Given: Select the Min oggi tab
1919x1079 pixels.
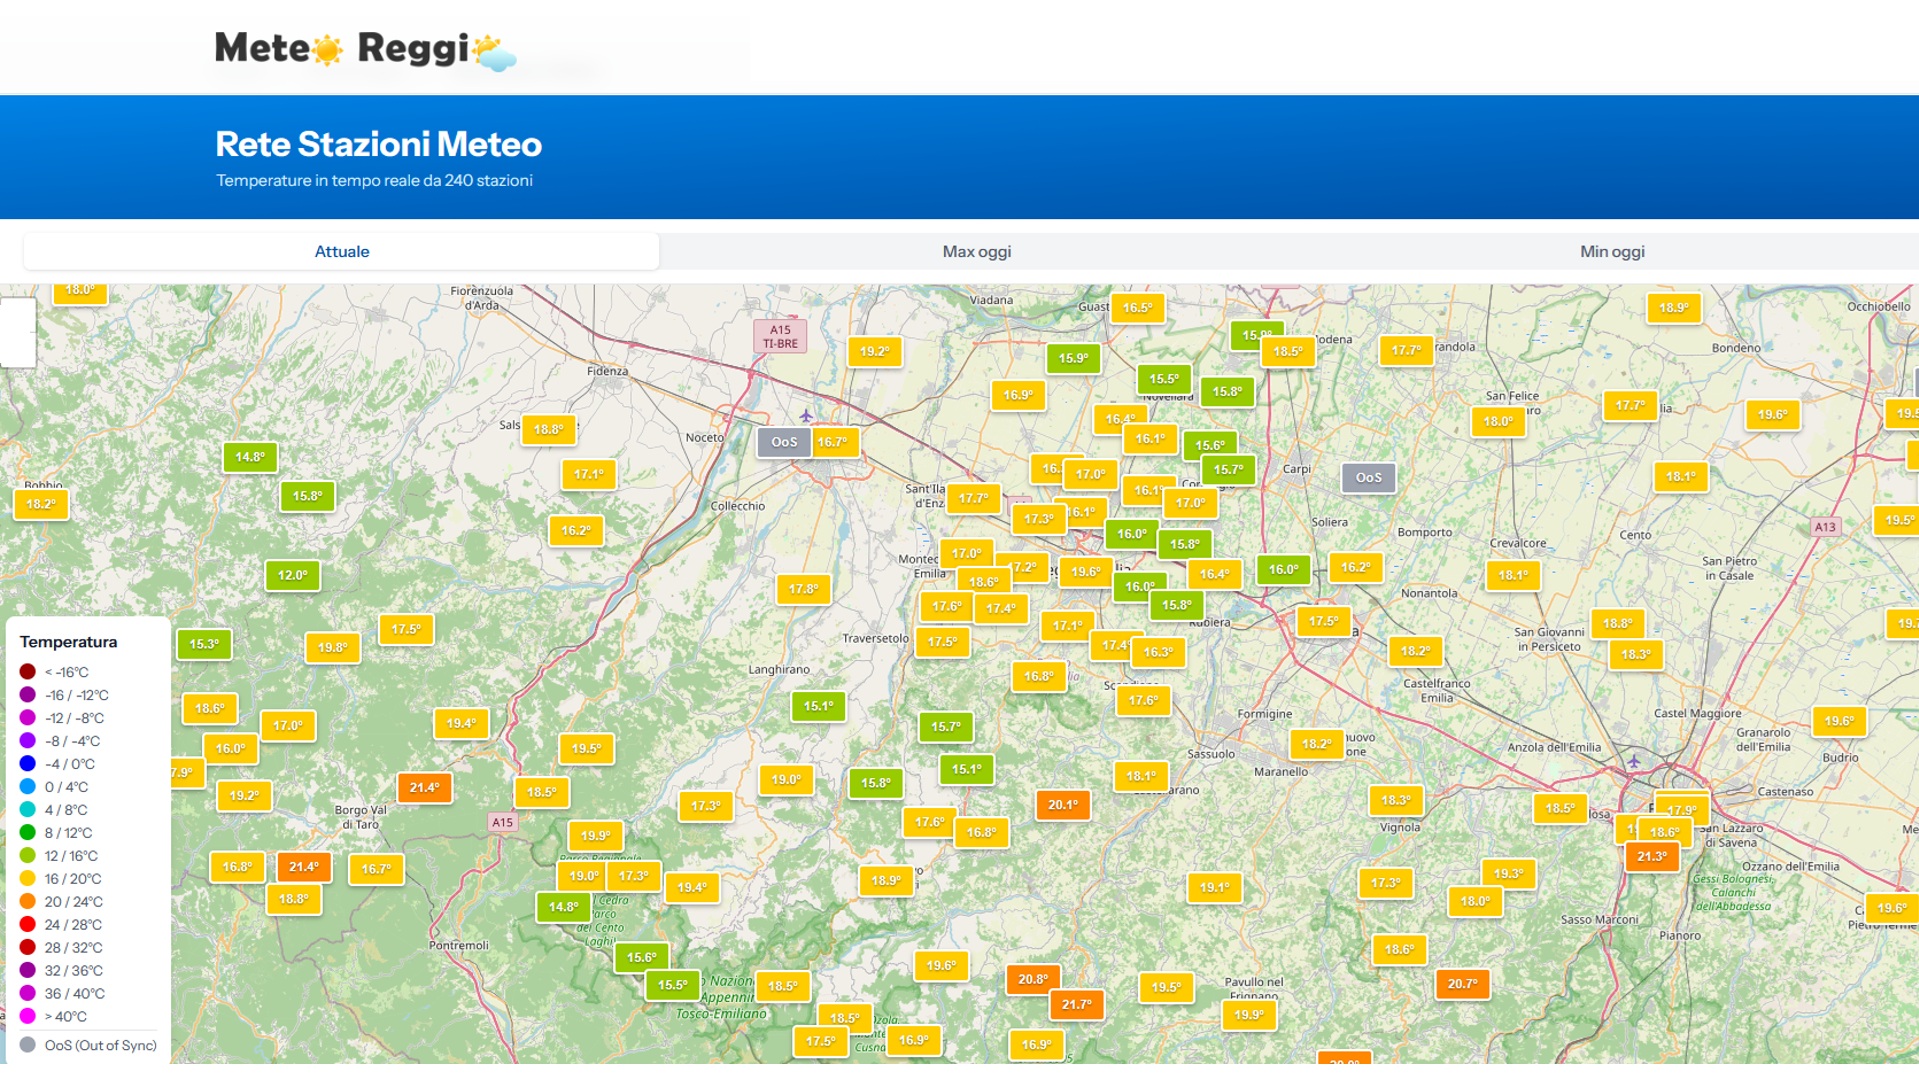Looking at the screenshot, I should click(1611, 252).
